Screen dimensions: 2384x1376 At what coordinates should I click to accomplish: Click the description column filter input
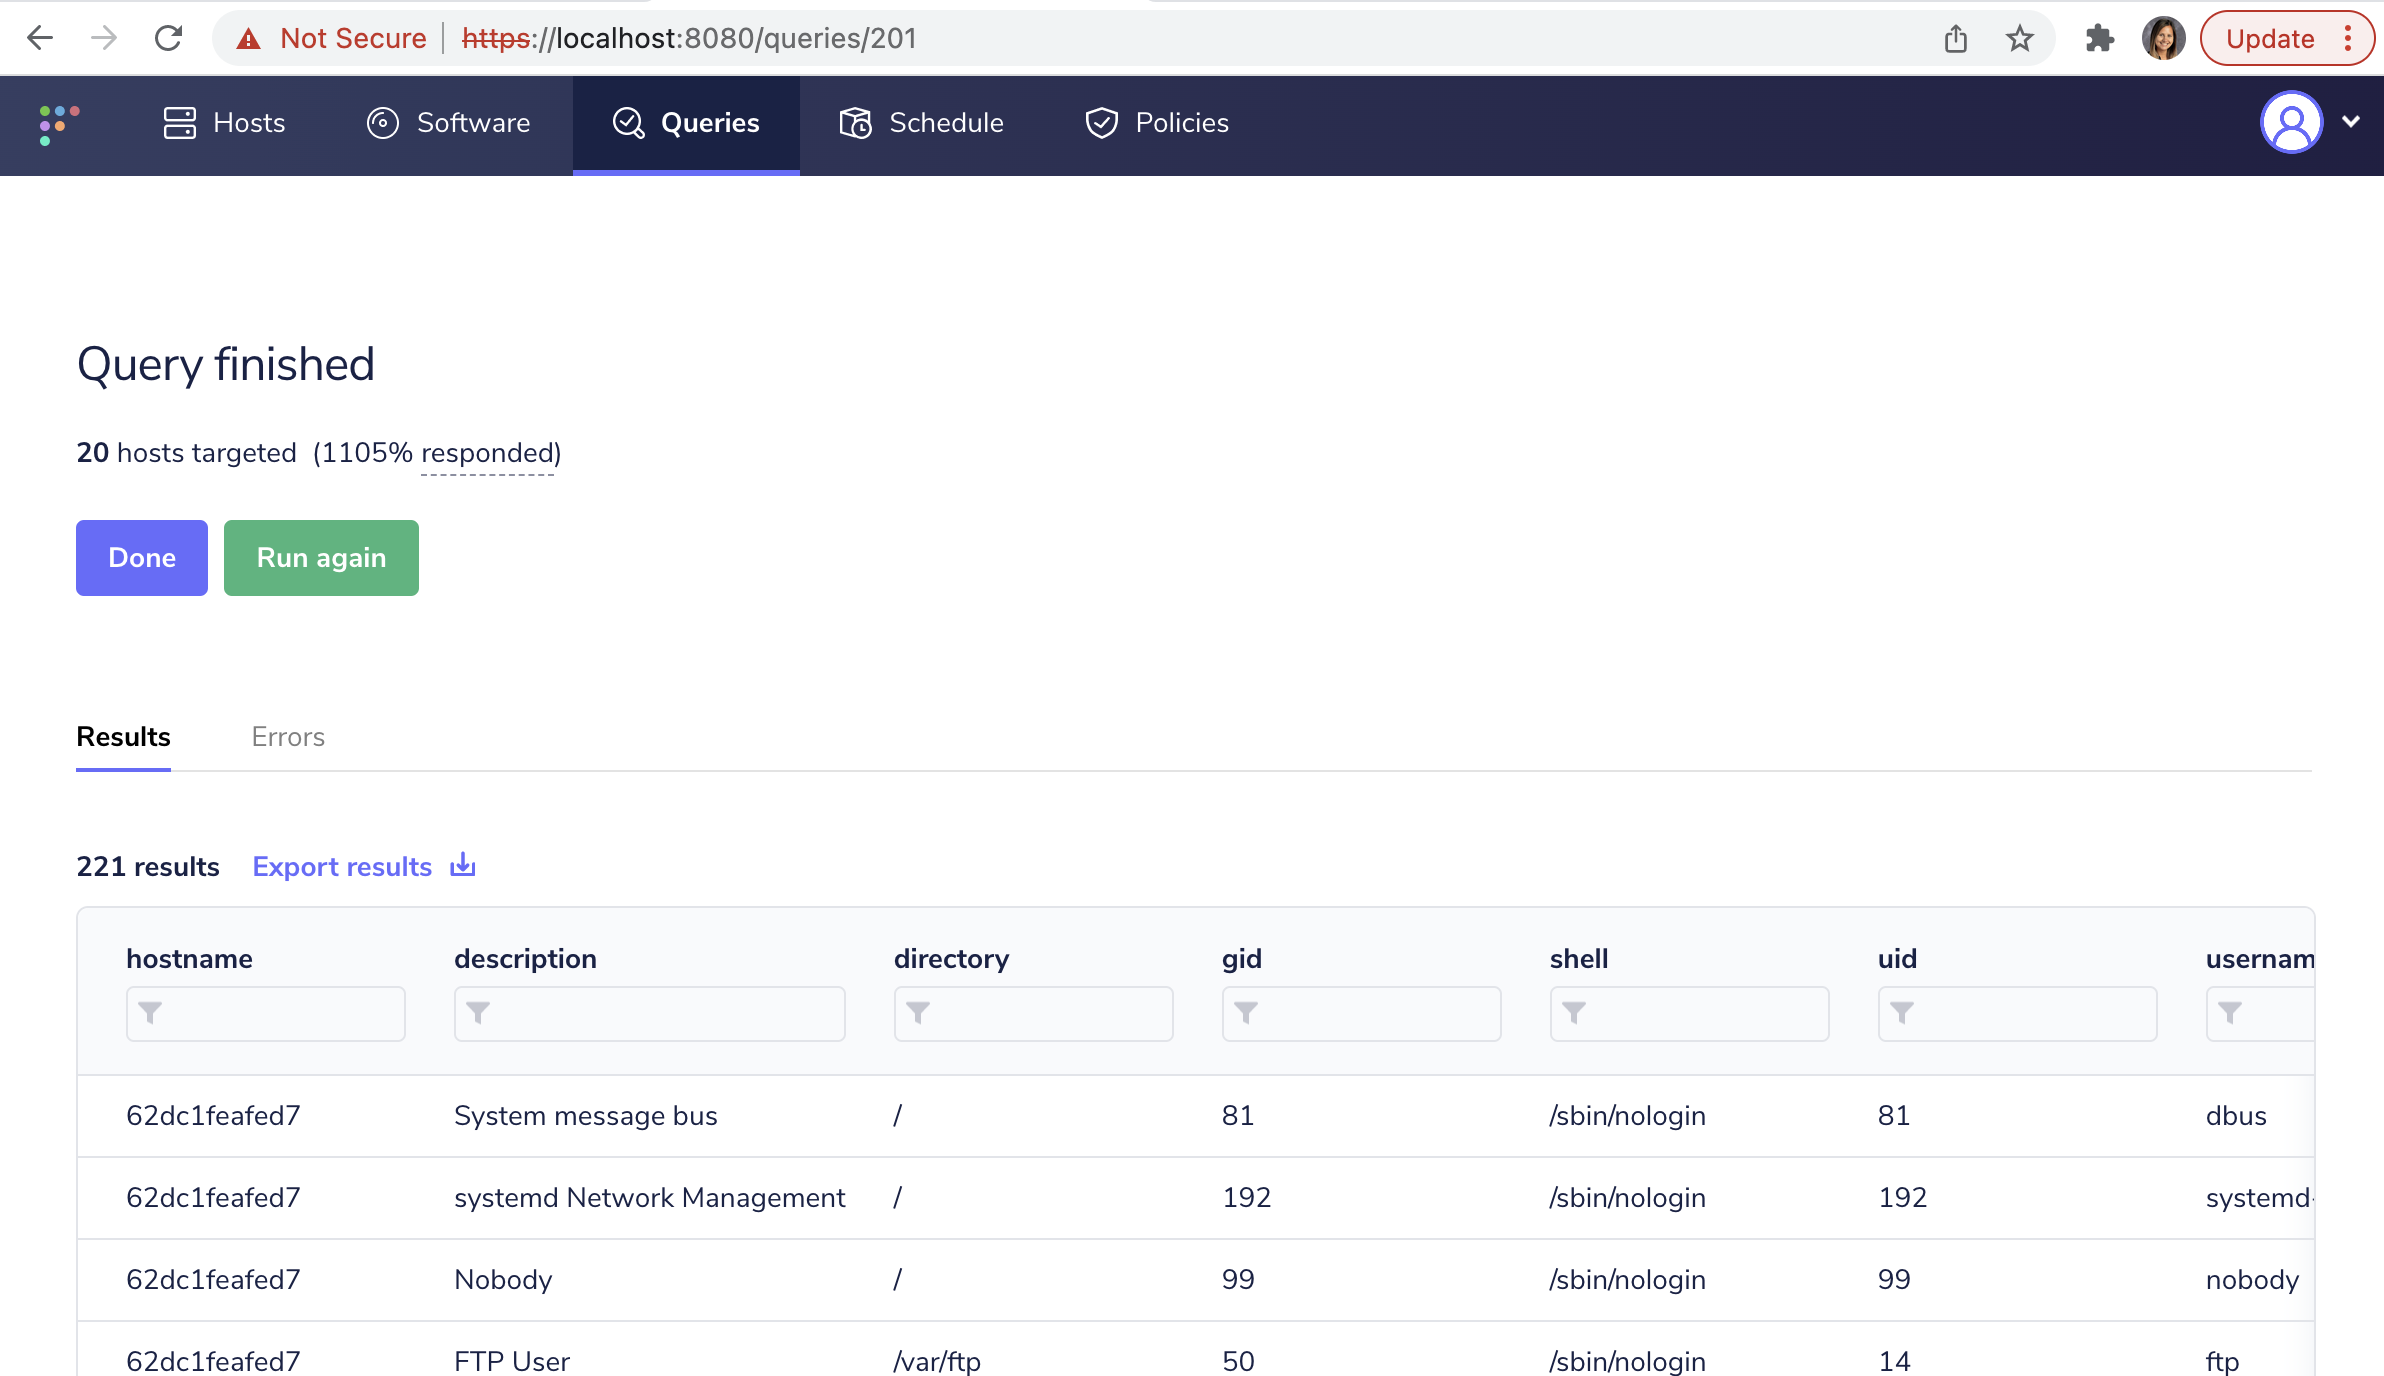(650, 1013)
